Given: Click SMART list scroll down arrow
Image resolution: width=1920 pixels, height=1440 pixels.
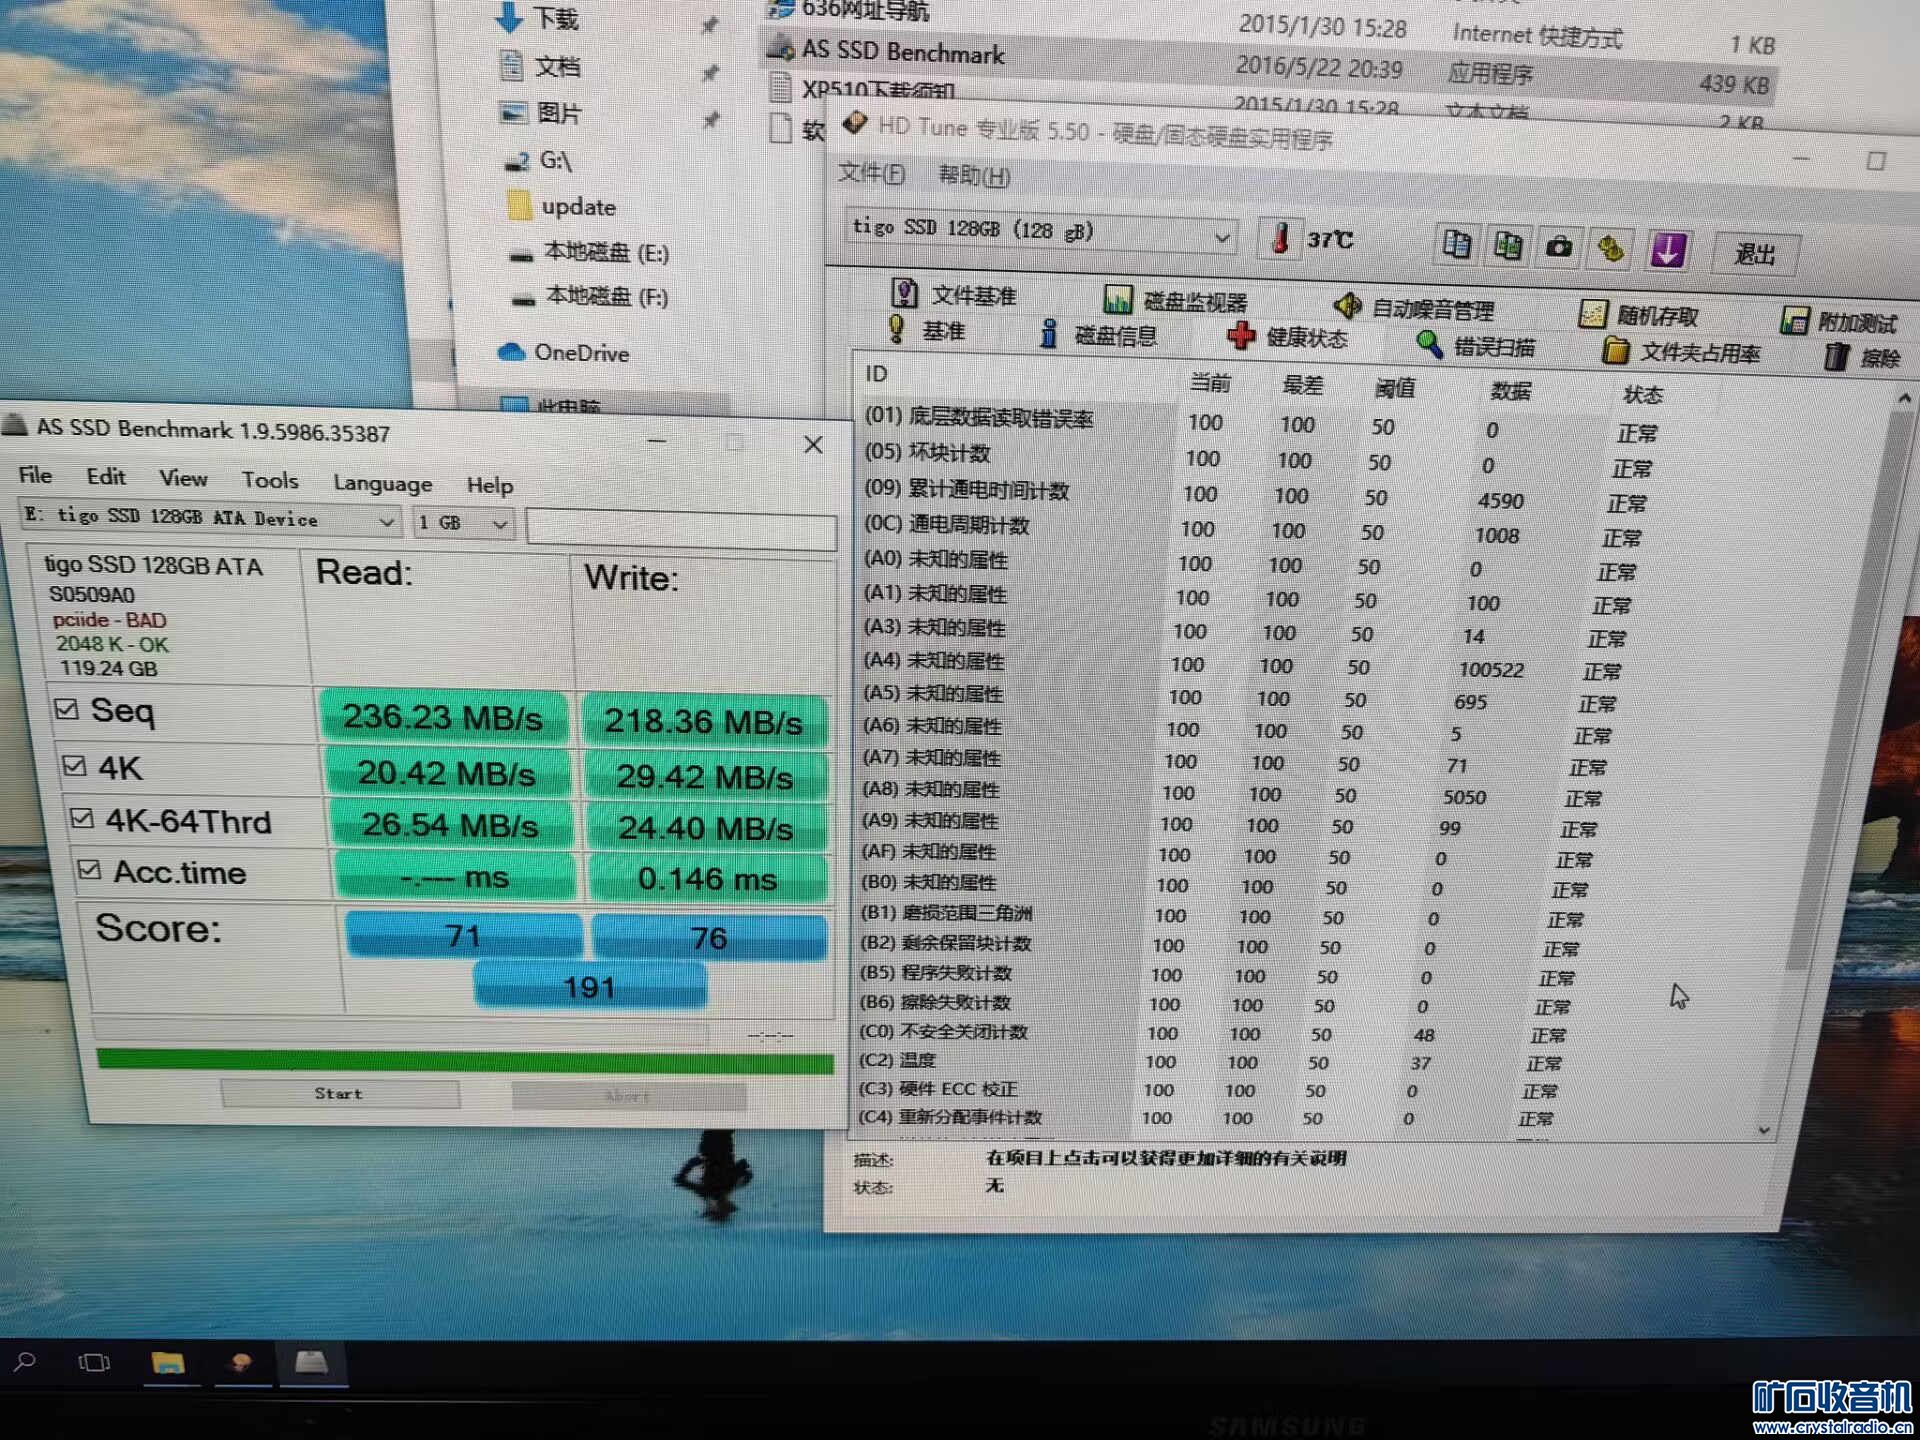Looking at the screenshot, I should pyautogui.click(x=1763, y=1131).
